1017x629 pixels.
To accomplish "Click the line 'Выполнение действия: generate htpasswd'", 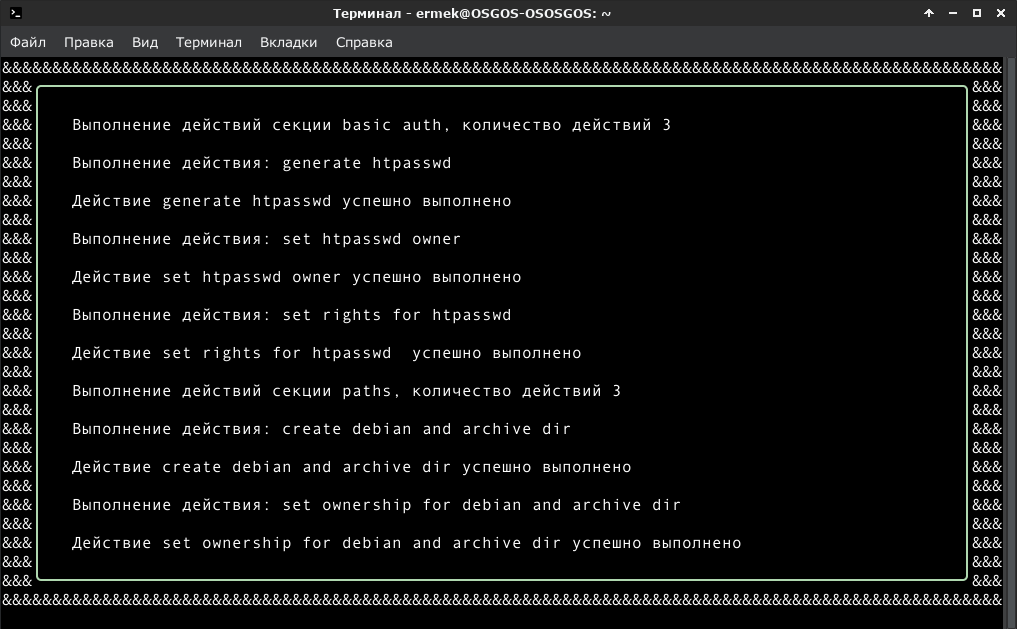I will [262, 163].
